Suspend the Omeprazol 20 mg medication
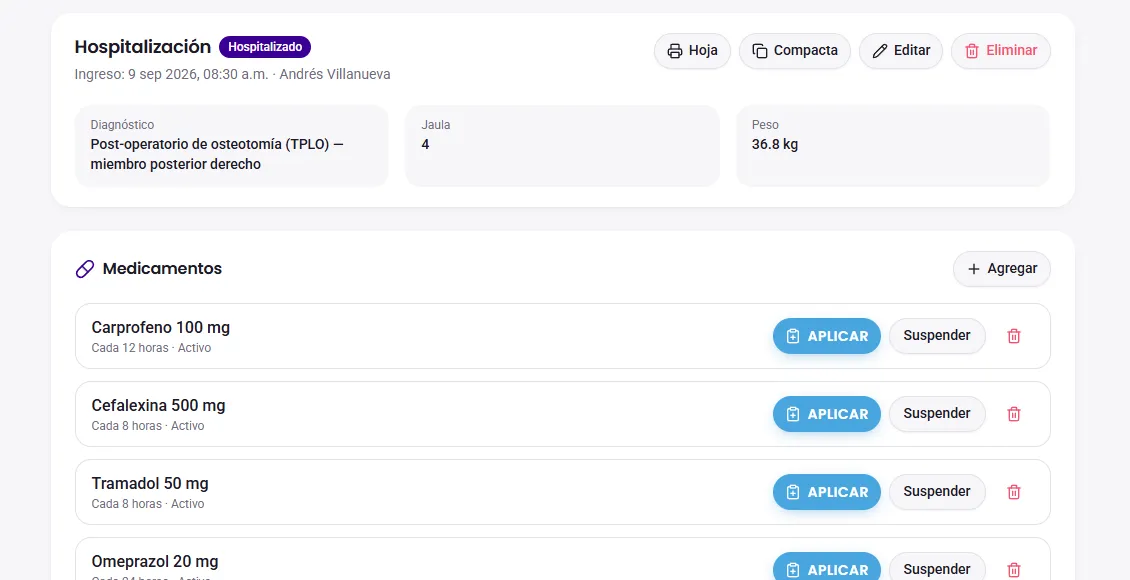Screen dimensions: 1130x580 [x=937, y=568]
